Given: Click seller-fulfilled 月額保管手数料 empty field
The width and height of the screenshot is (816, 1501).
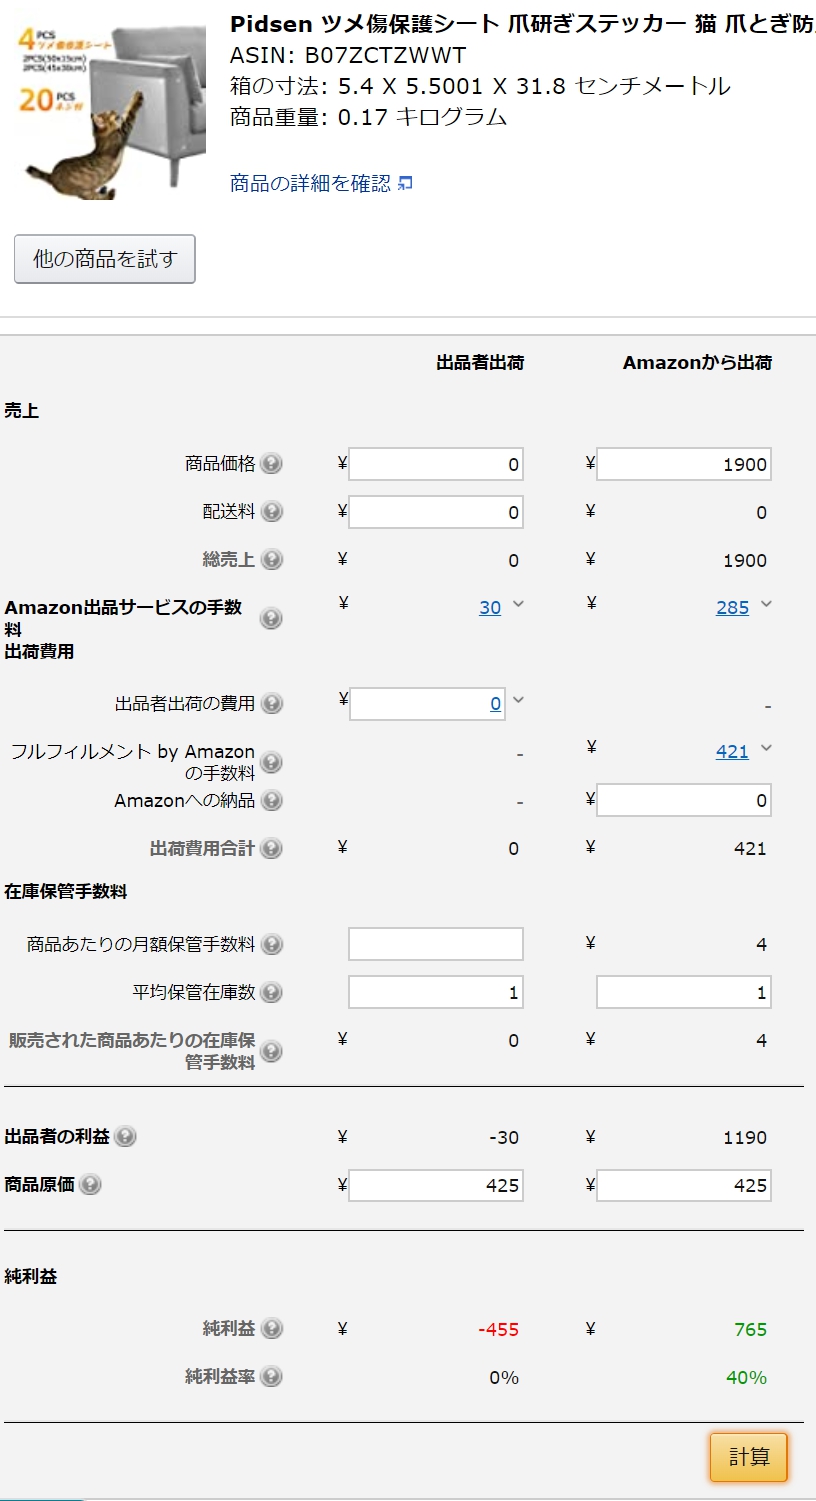Looking at the screenshot, I should click(436, 944).
